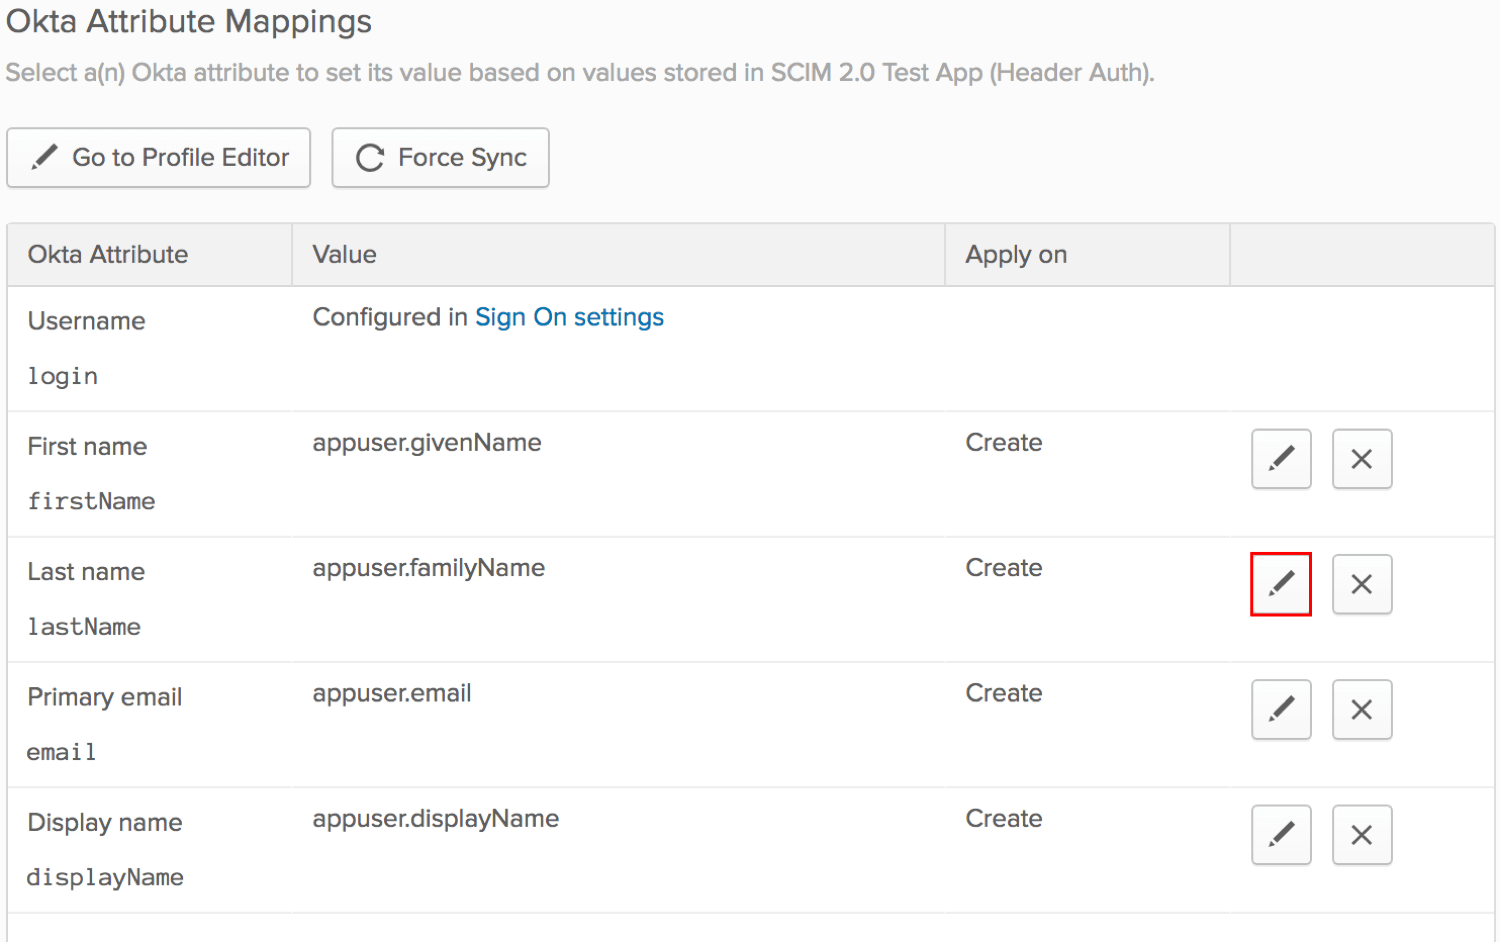Edit the Last name mapping with pencil icon
Viewport: 1500px width, 942px height.
(x=1281, y=584)
